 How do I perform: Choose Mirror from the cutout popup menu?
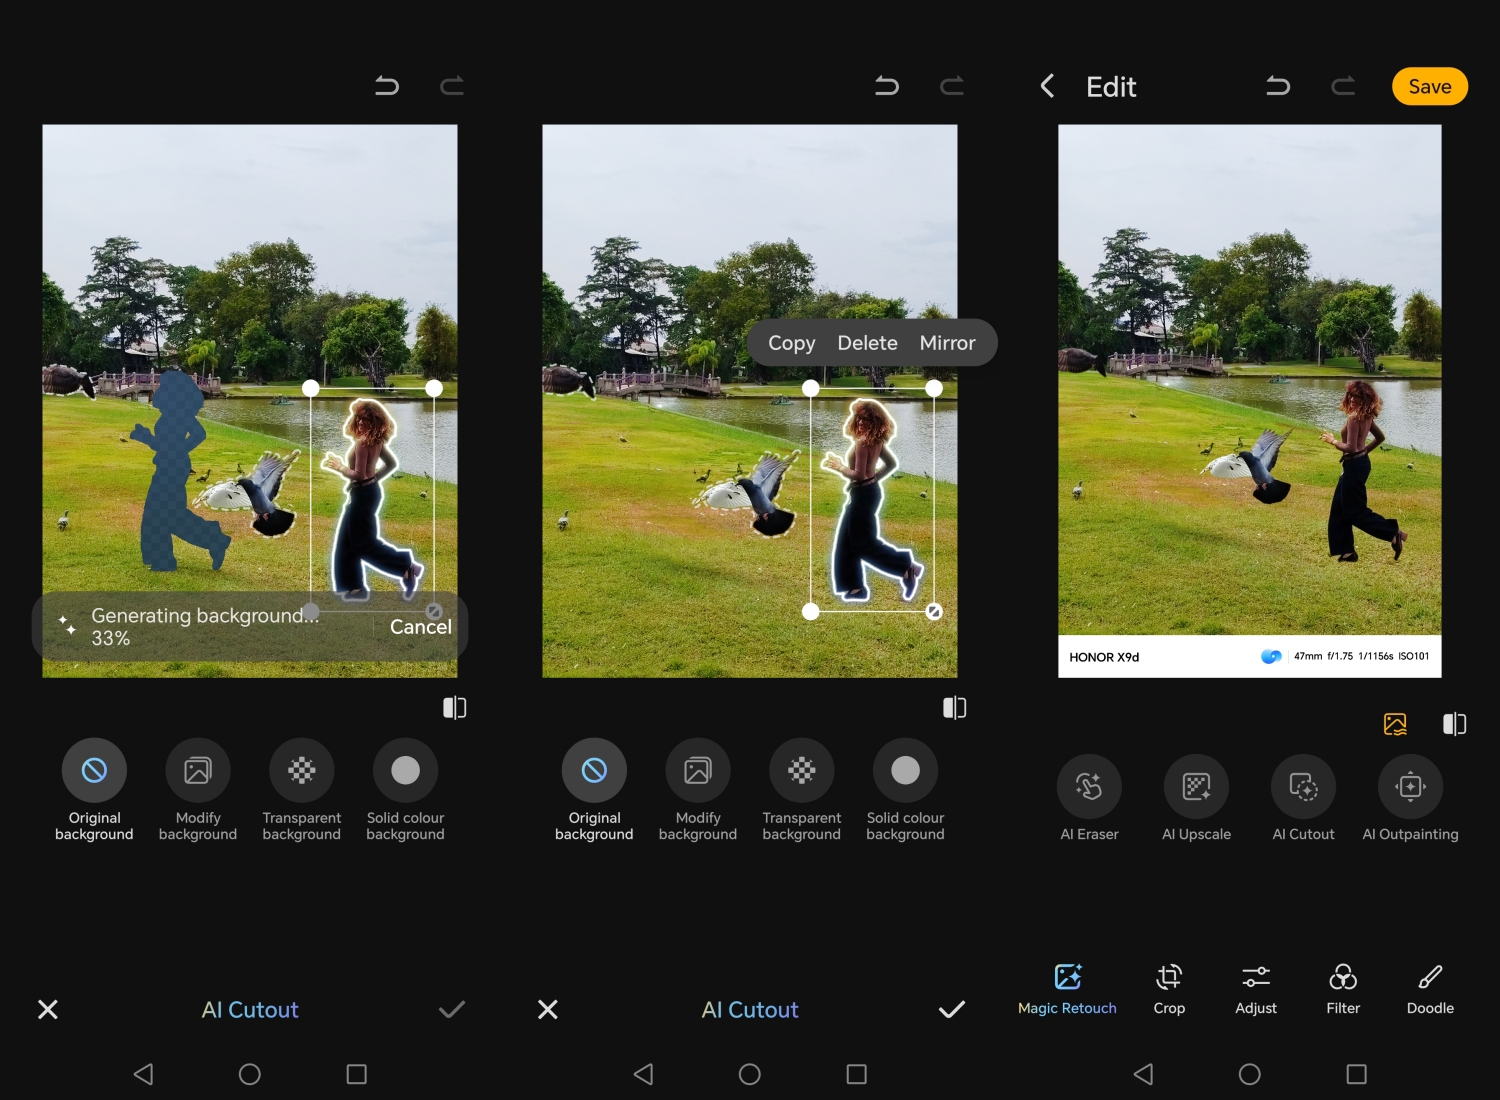pos(947,343)
